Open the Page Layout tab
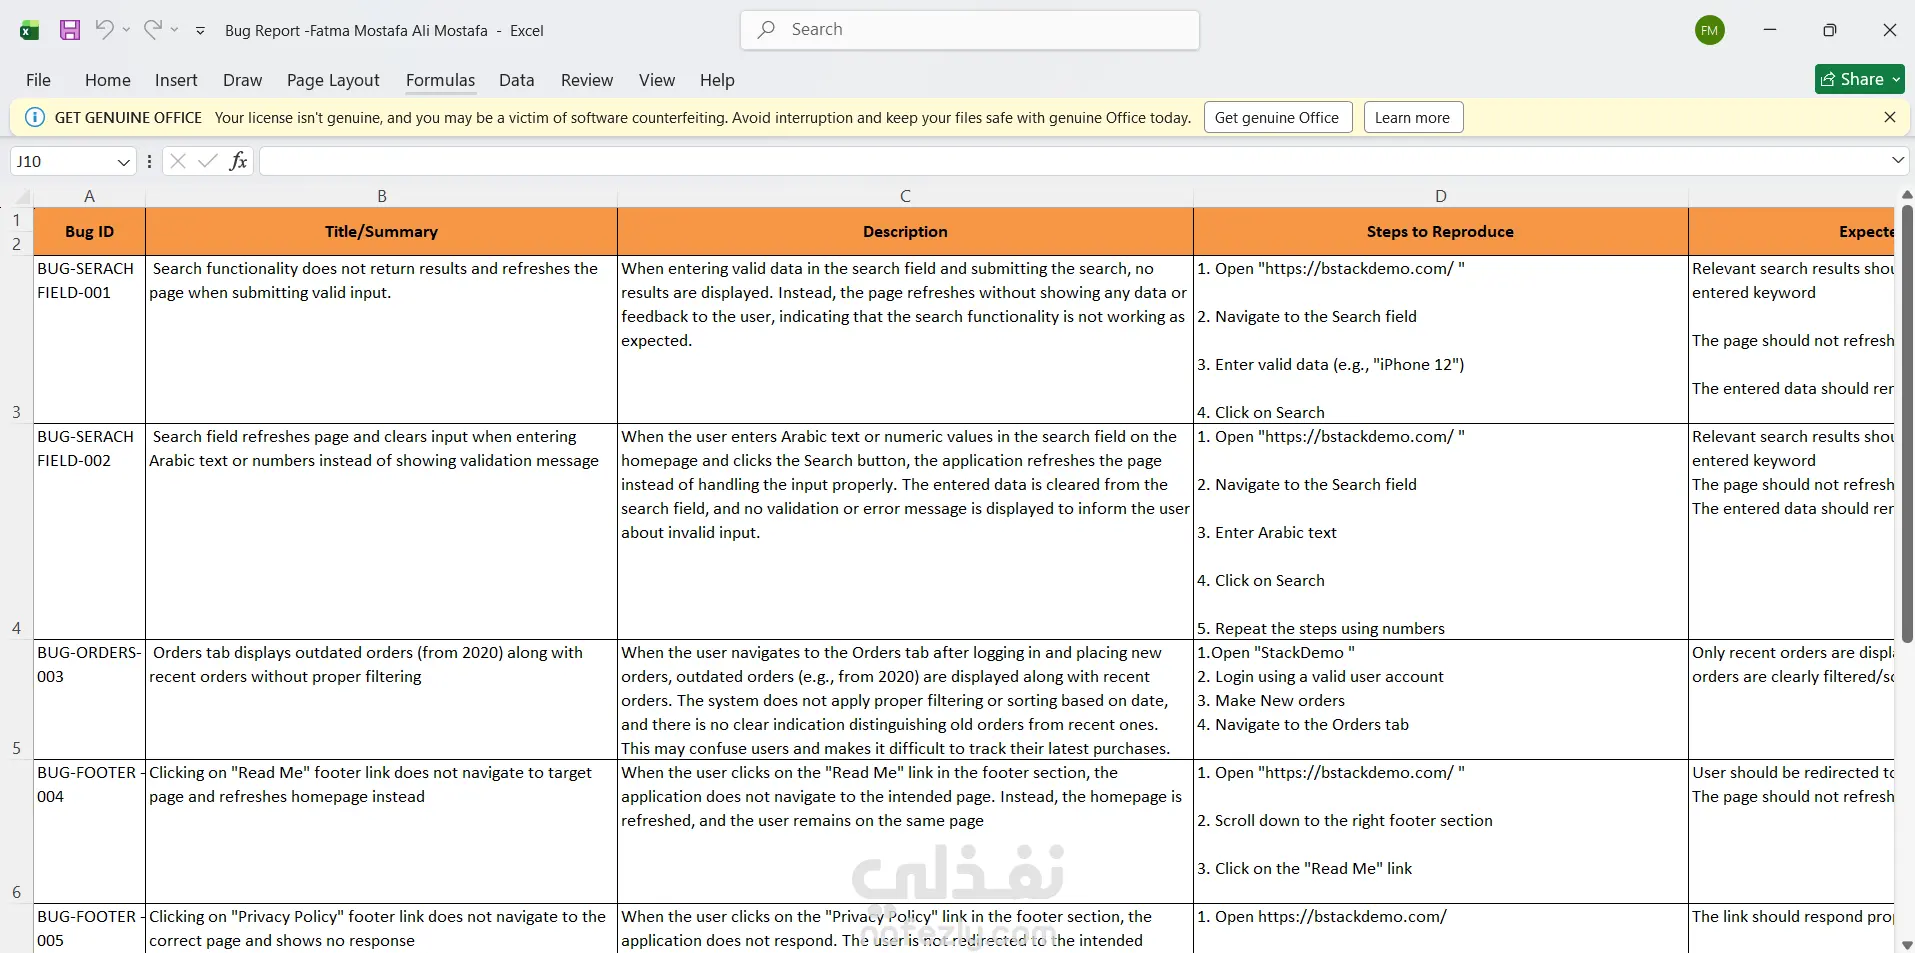This screenshot has width=1915, height=953. tap(333, 80)
